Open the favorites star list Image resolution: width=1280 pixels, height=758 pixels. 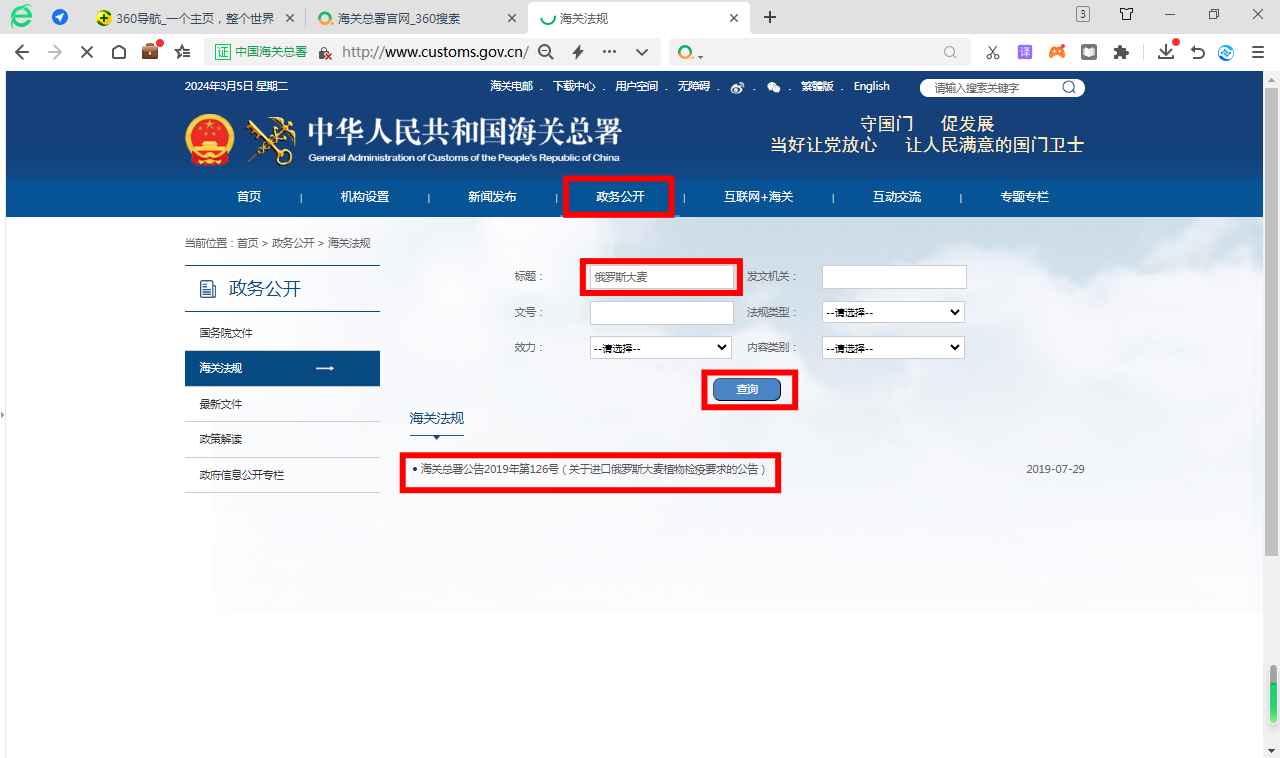pyautogui.click(x=182, y=52)
